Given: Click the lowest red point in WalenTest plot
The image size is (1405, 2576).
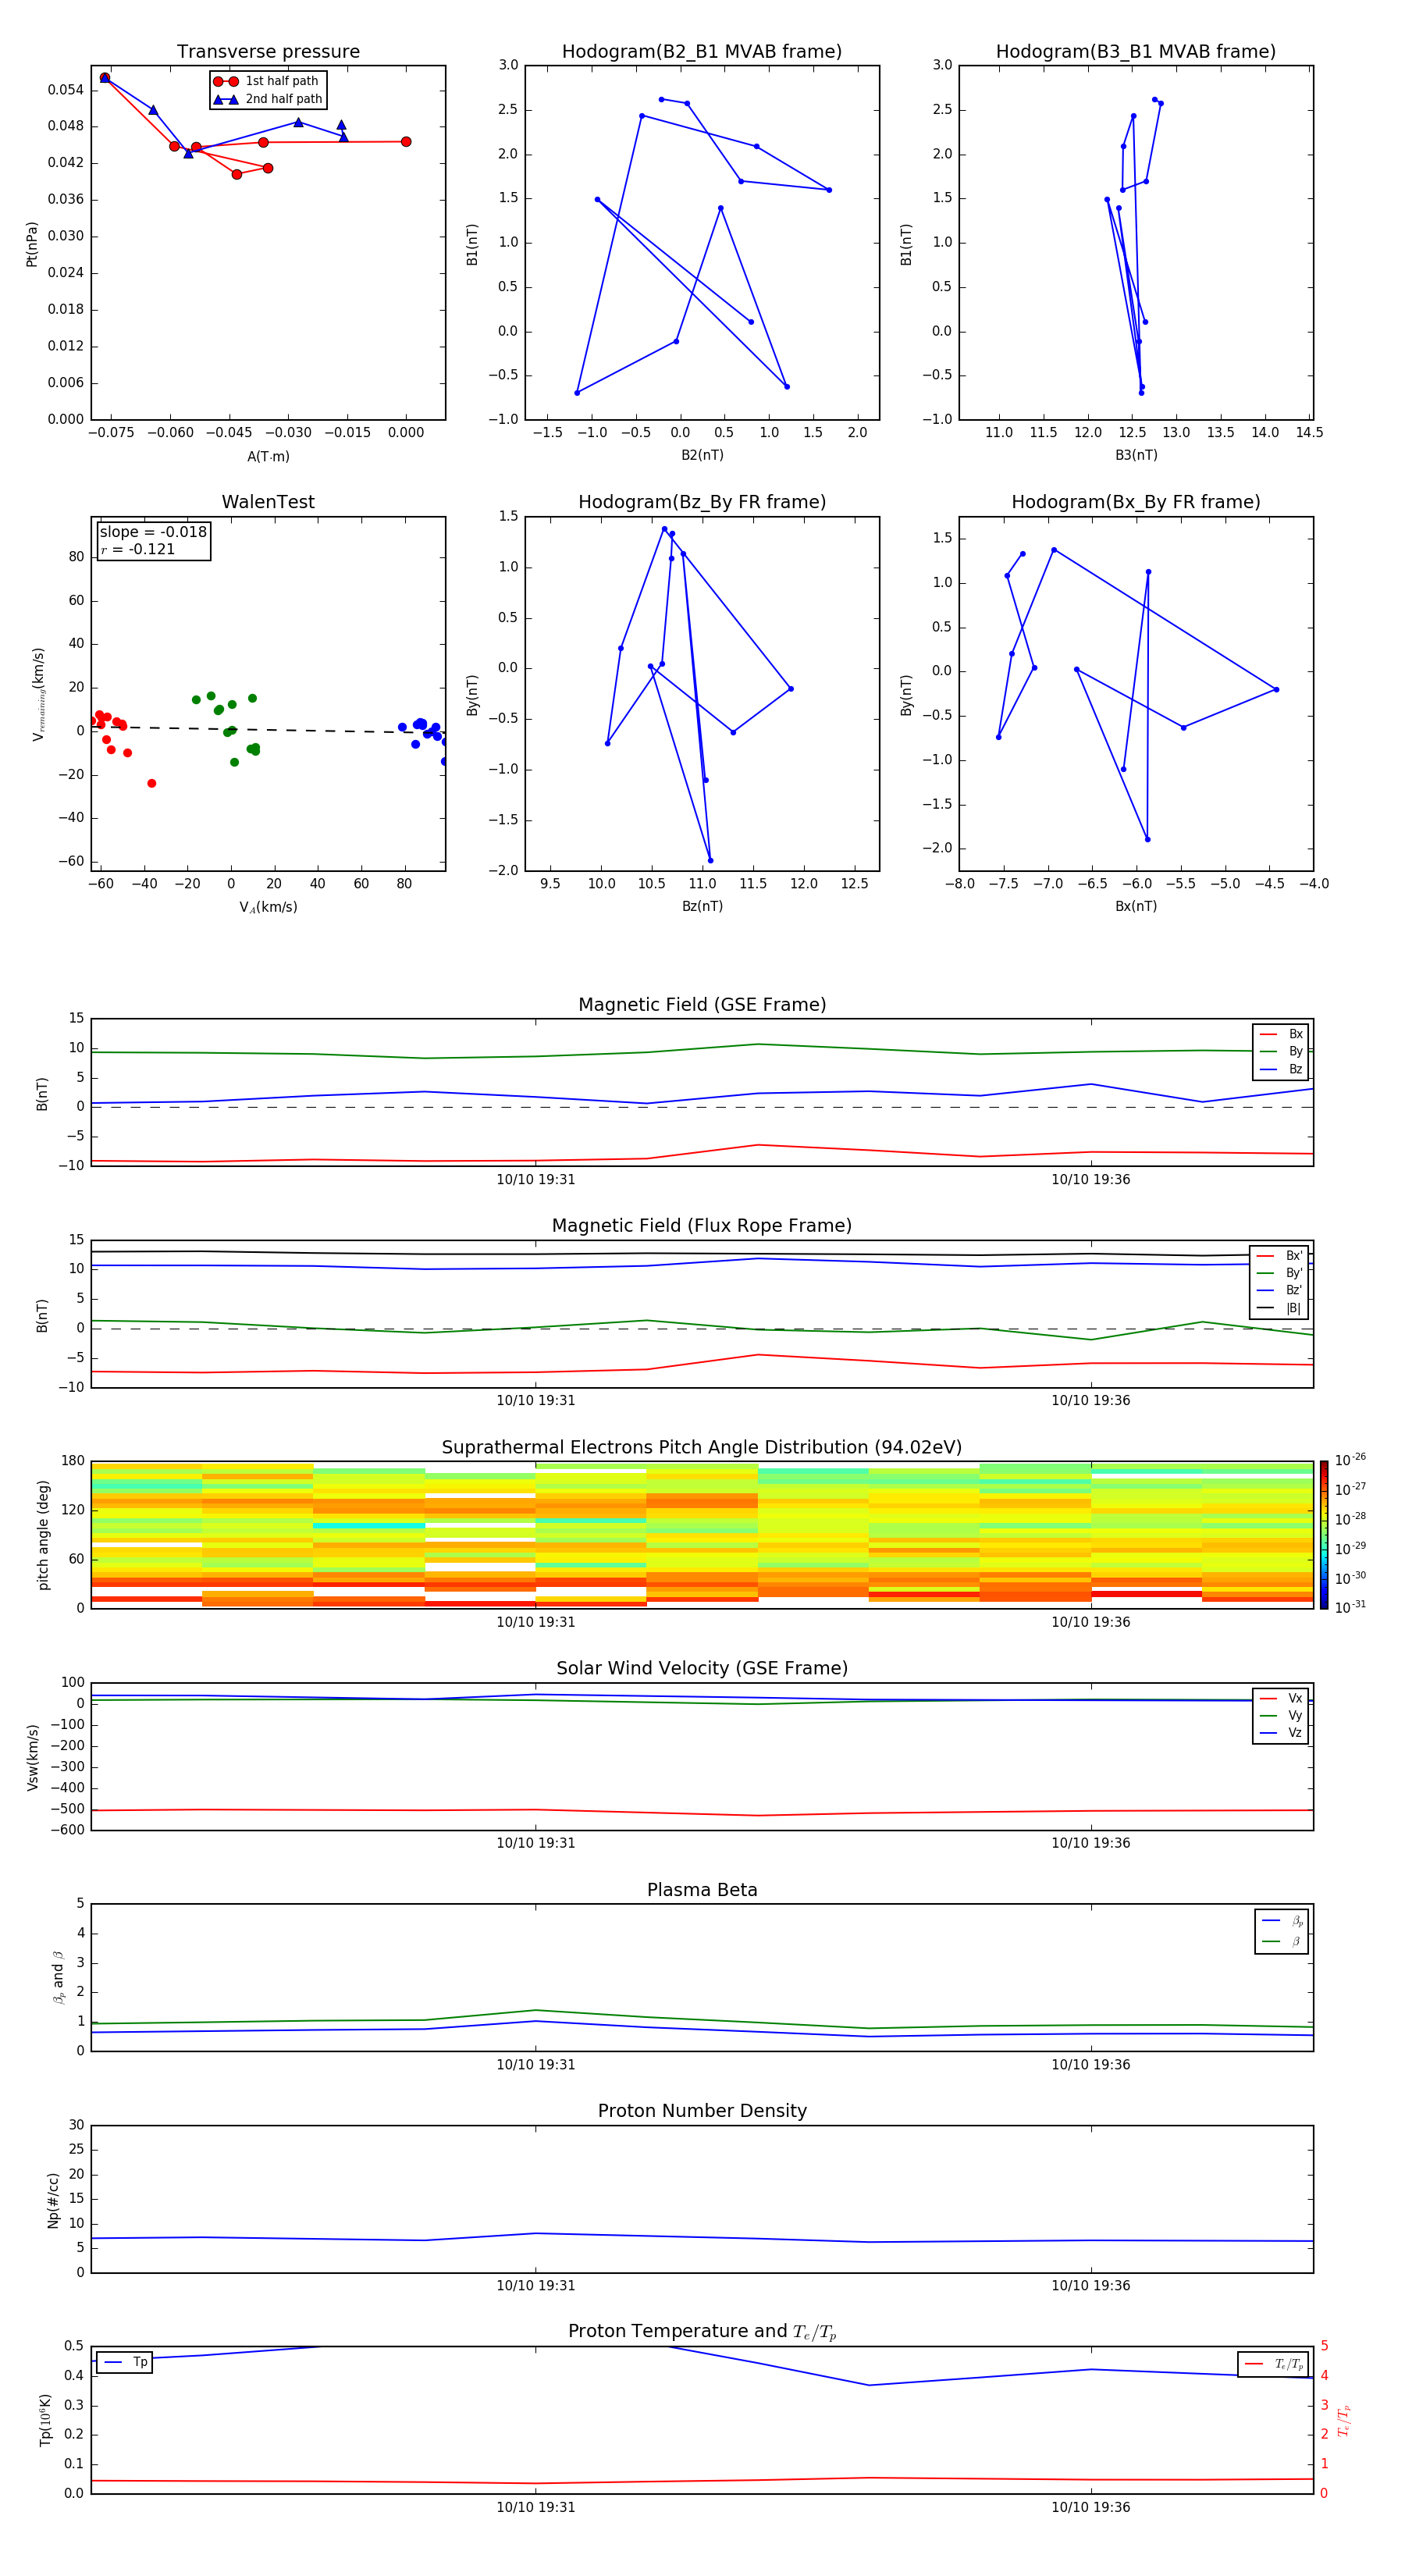Looking at the screenshot, I should (x=152, y=783).
